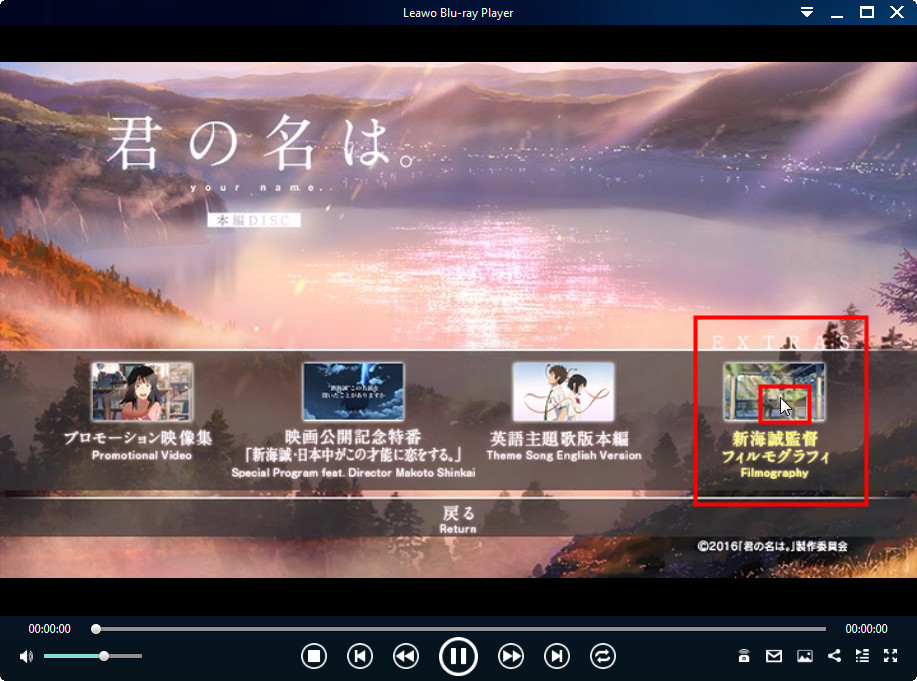Click the Theme Song English Version label
Screen dimensions: 917x681
[x=564, y=455]
